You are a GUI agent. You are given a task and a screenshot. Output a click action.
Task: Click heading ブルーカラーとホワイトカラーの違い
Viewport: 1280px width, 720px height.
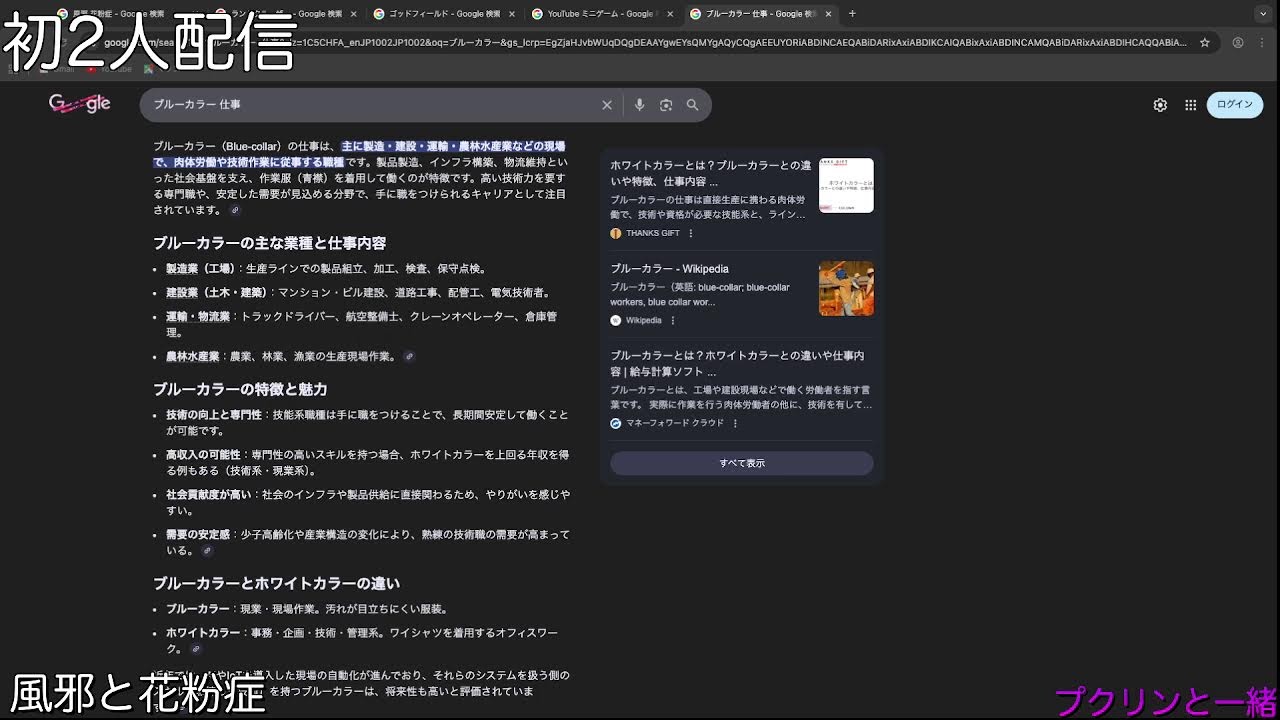click(x=276, y=583)
